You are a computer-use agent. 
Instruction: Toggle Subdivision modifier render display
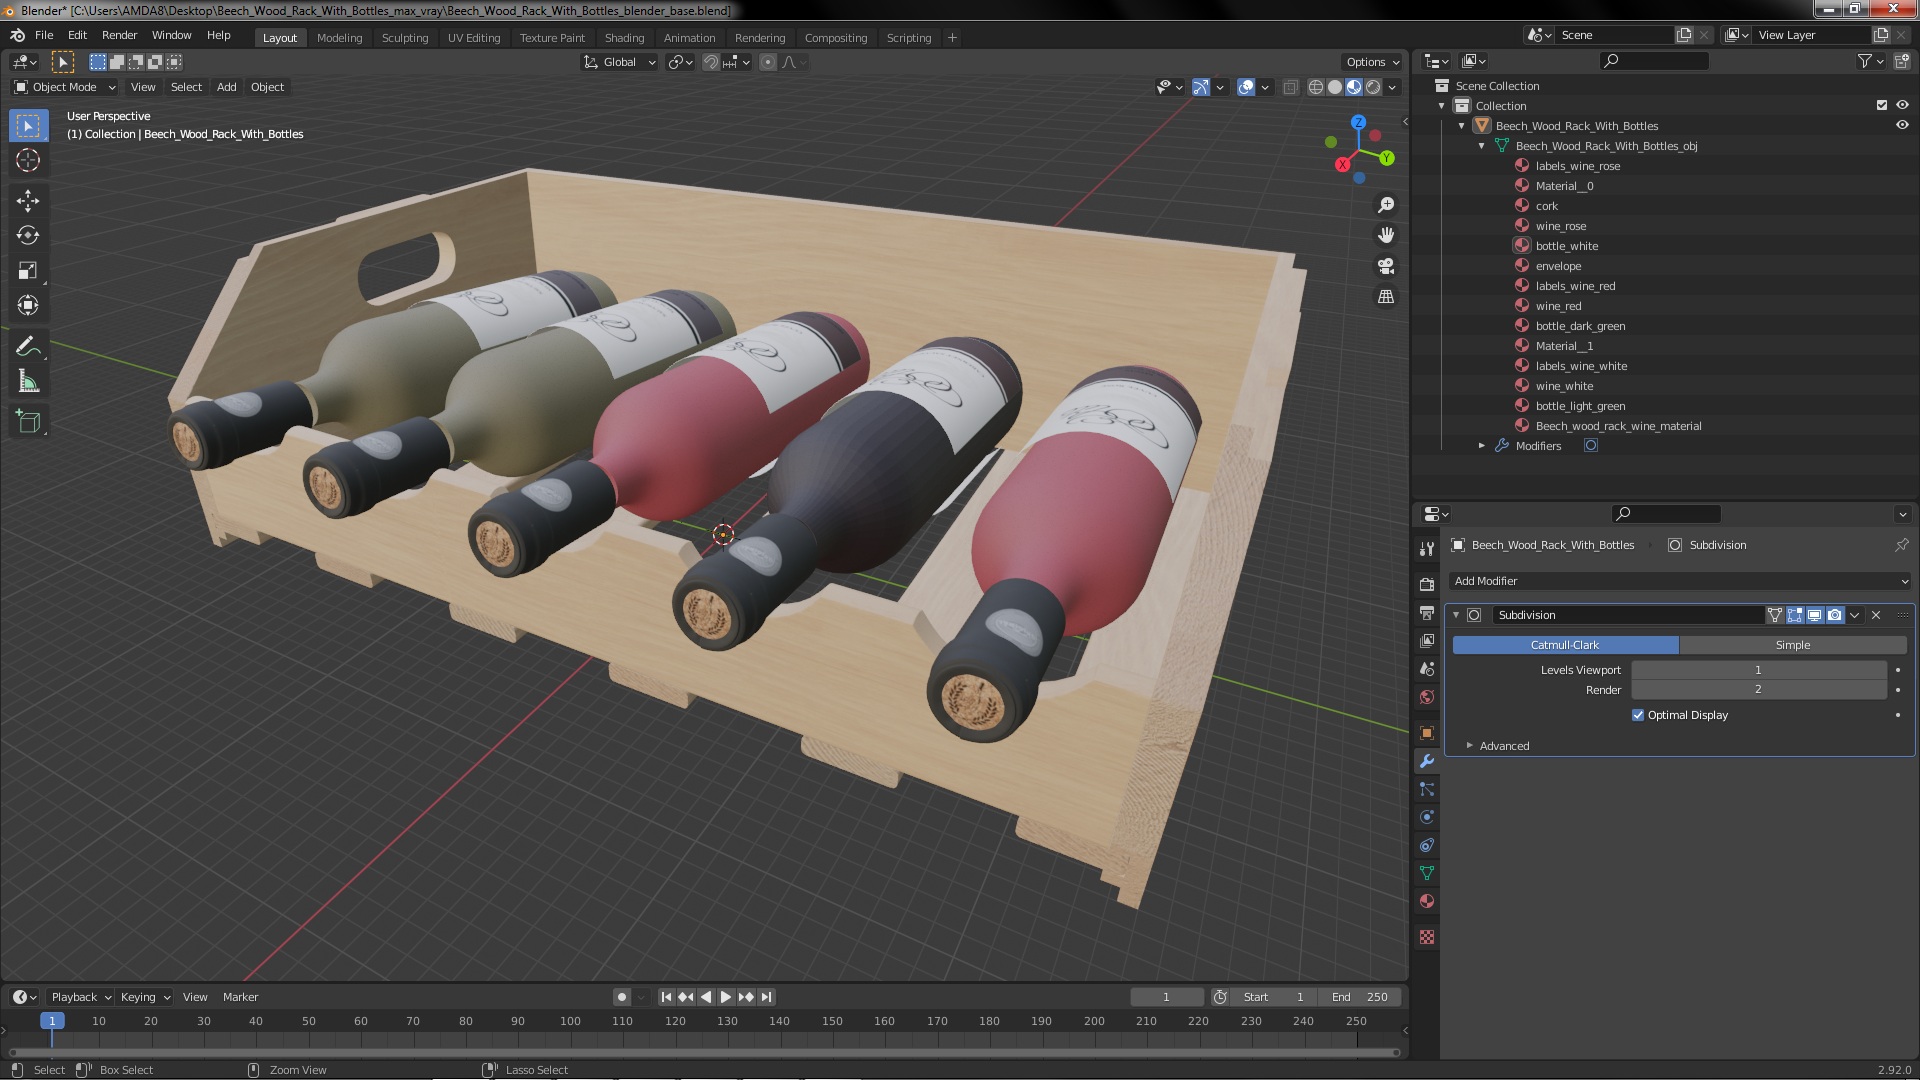click(1835, 615)
